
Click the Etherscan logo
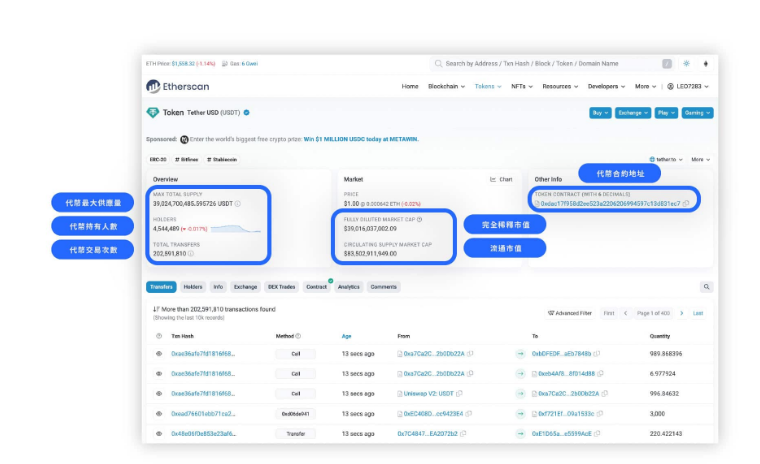177,86
